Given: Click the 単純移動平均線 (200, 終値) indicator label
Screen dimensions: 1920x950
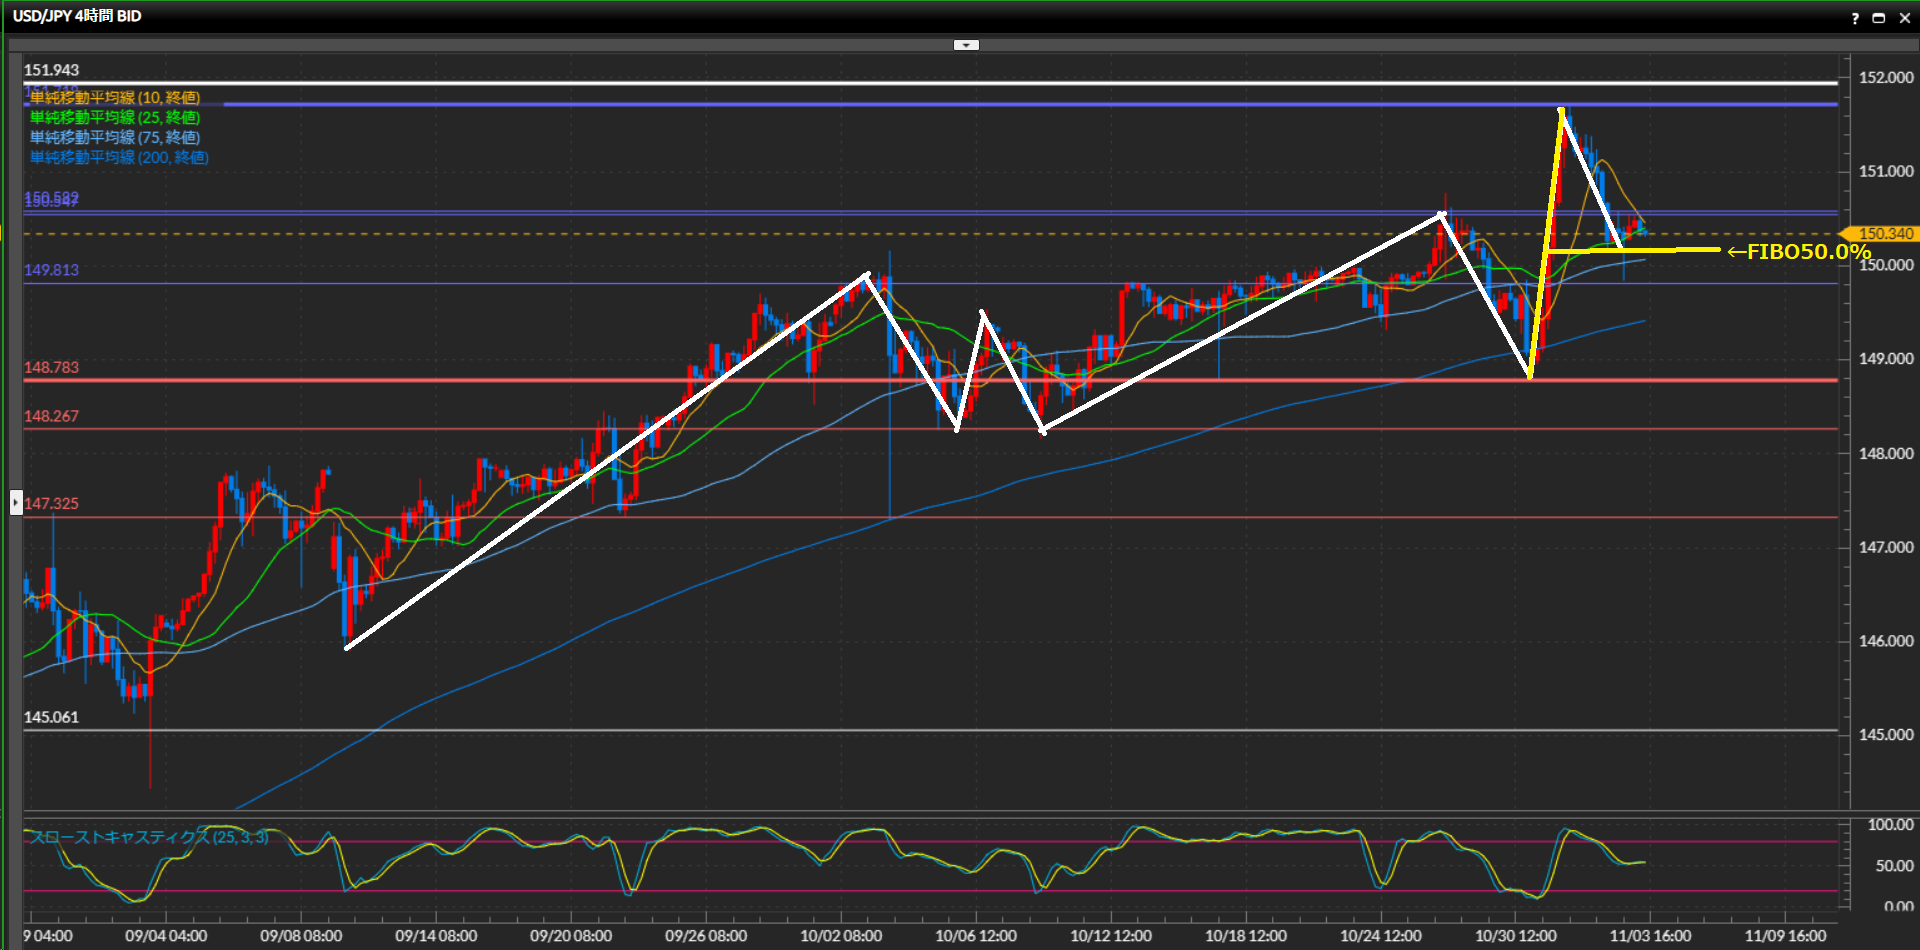Looking at the screenshot, I should 119,157.
